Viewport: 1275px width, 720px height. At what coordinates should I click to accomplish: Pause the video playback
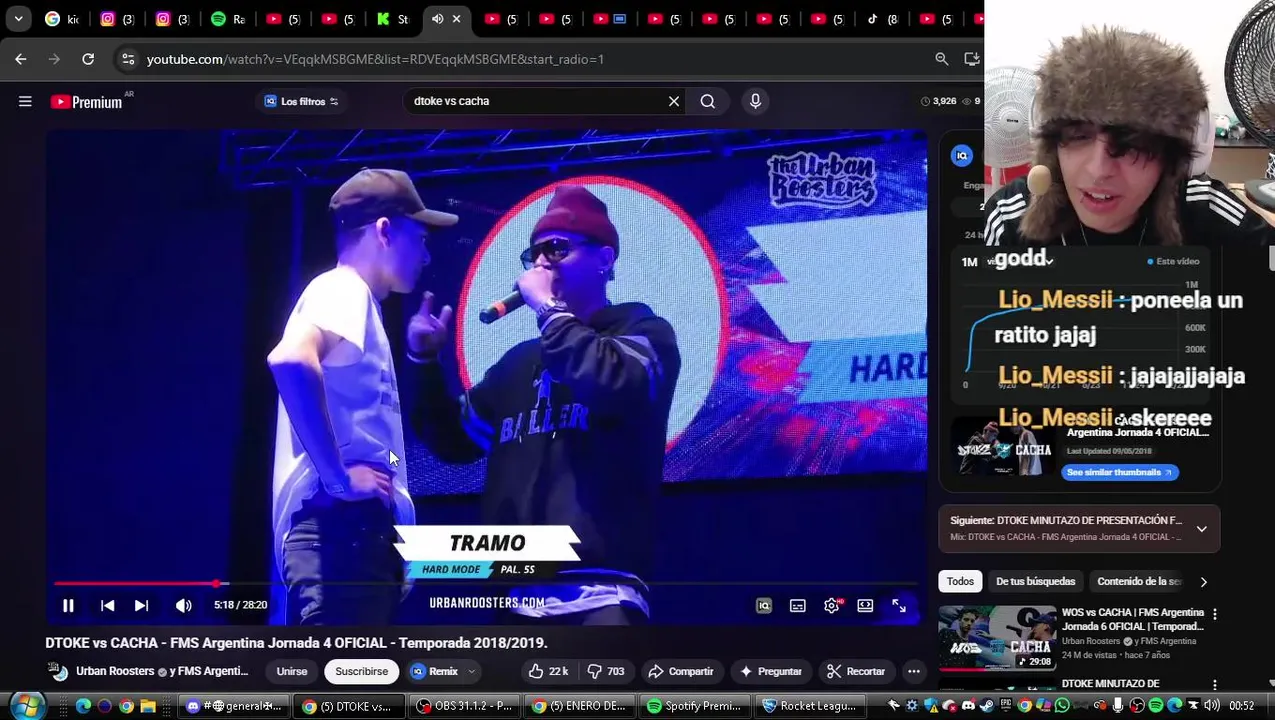coord(68,605)
